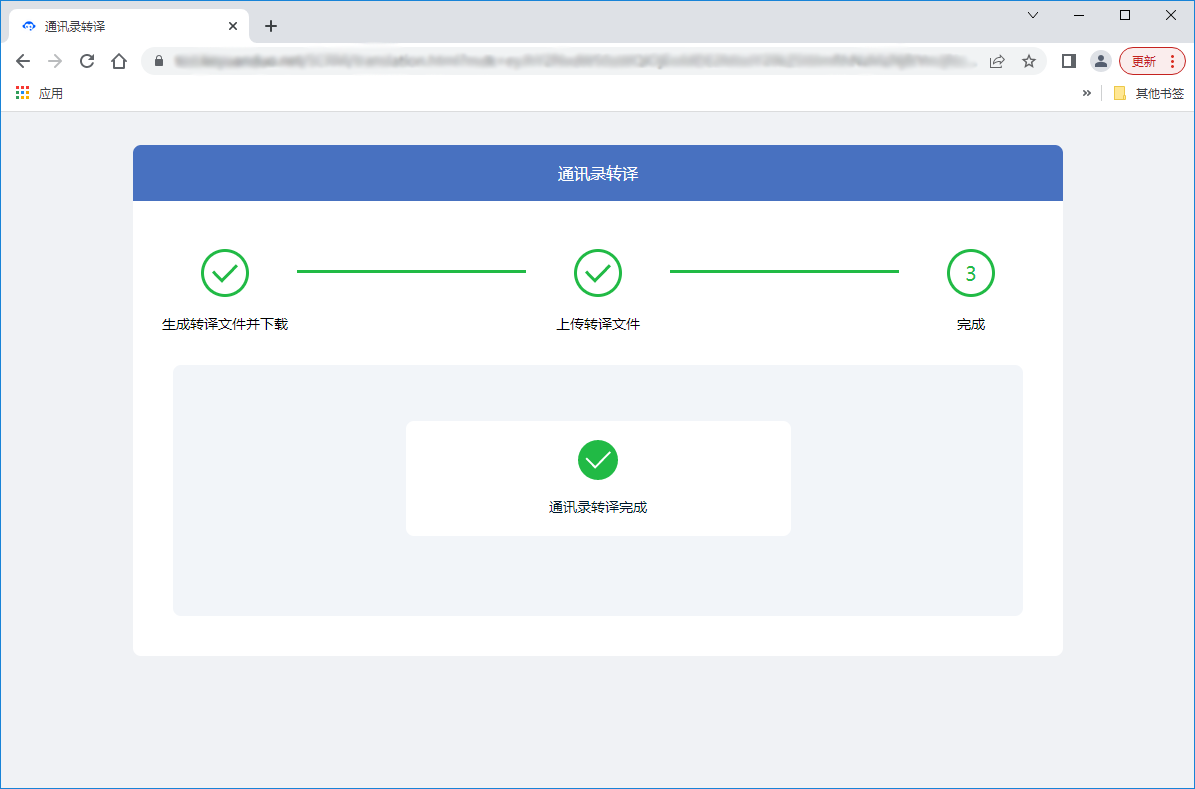The image size is (1195, 789).
Task: Open the user profile avatar
Action: [1100, 61]
